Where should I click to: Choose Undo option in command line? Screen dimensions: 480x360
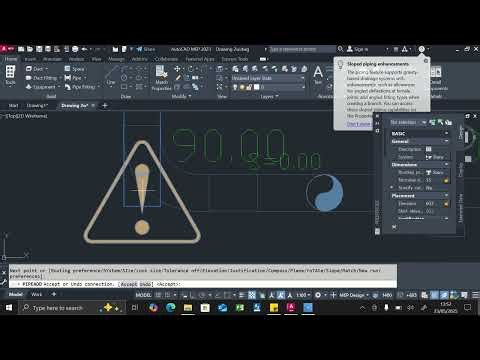(145, 284)
